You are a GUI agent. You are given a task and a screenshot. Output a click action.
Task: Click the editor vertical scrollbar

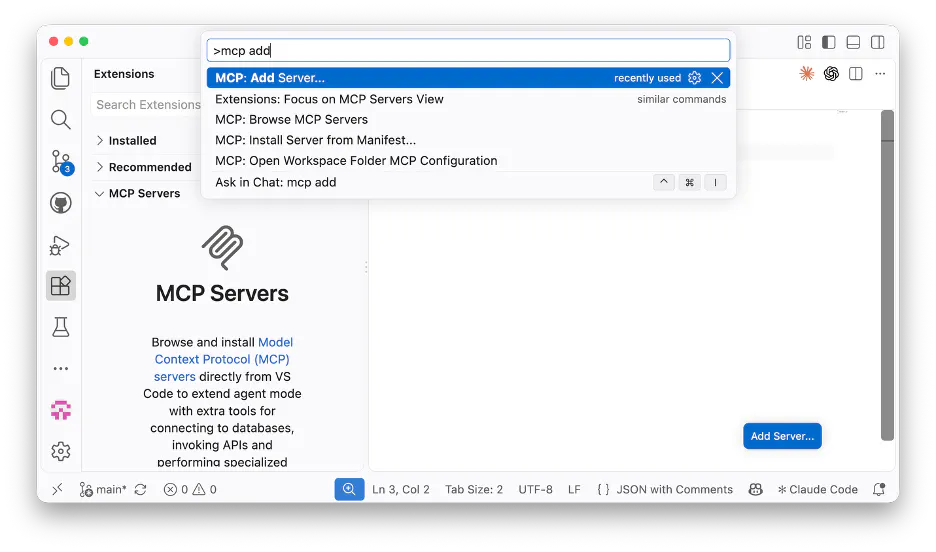[x=887, y=275]
